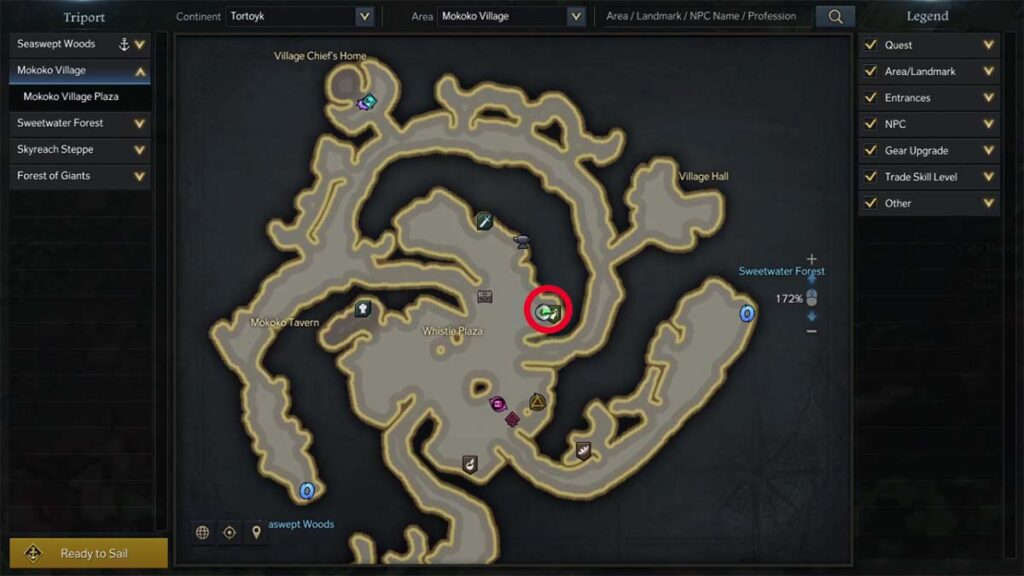Select the anvil blacksmith icon on map
The height and width of the screenshot is (576, 1024).
pyautogui.click(x=521, y=242)
